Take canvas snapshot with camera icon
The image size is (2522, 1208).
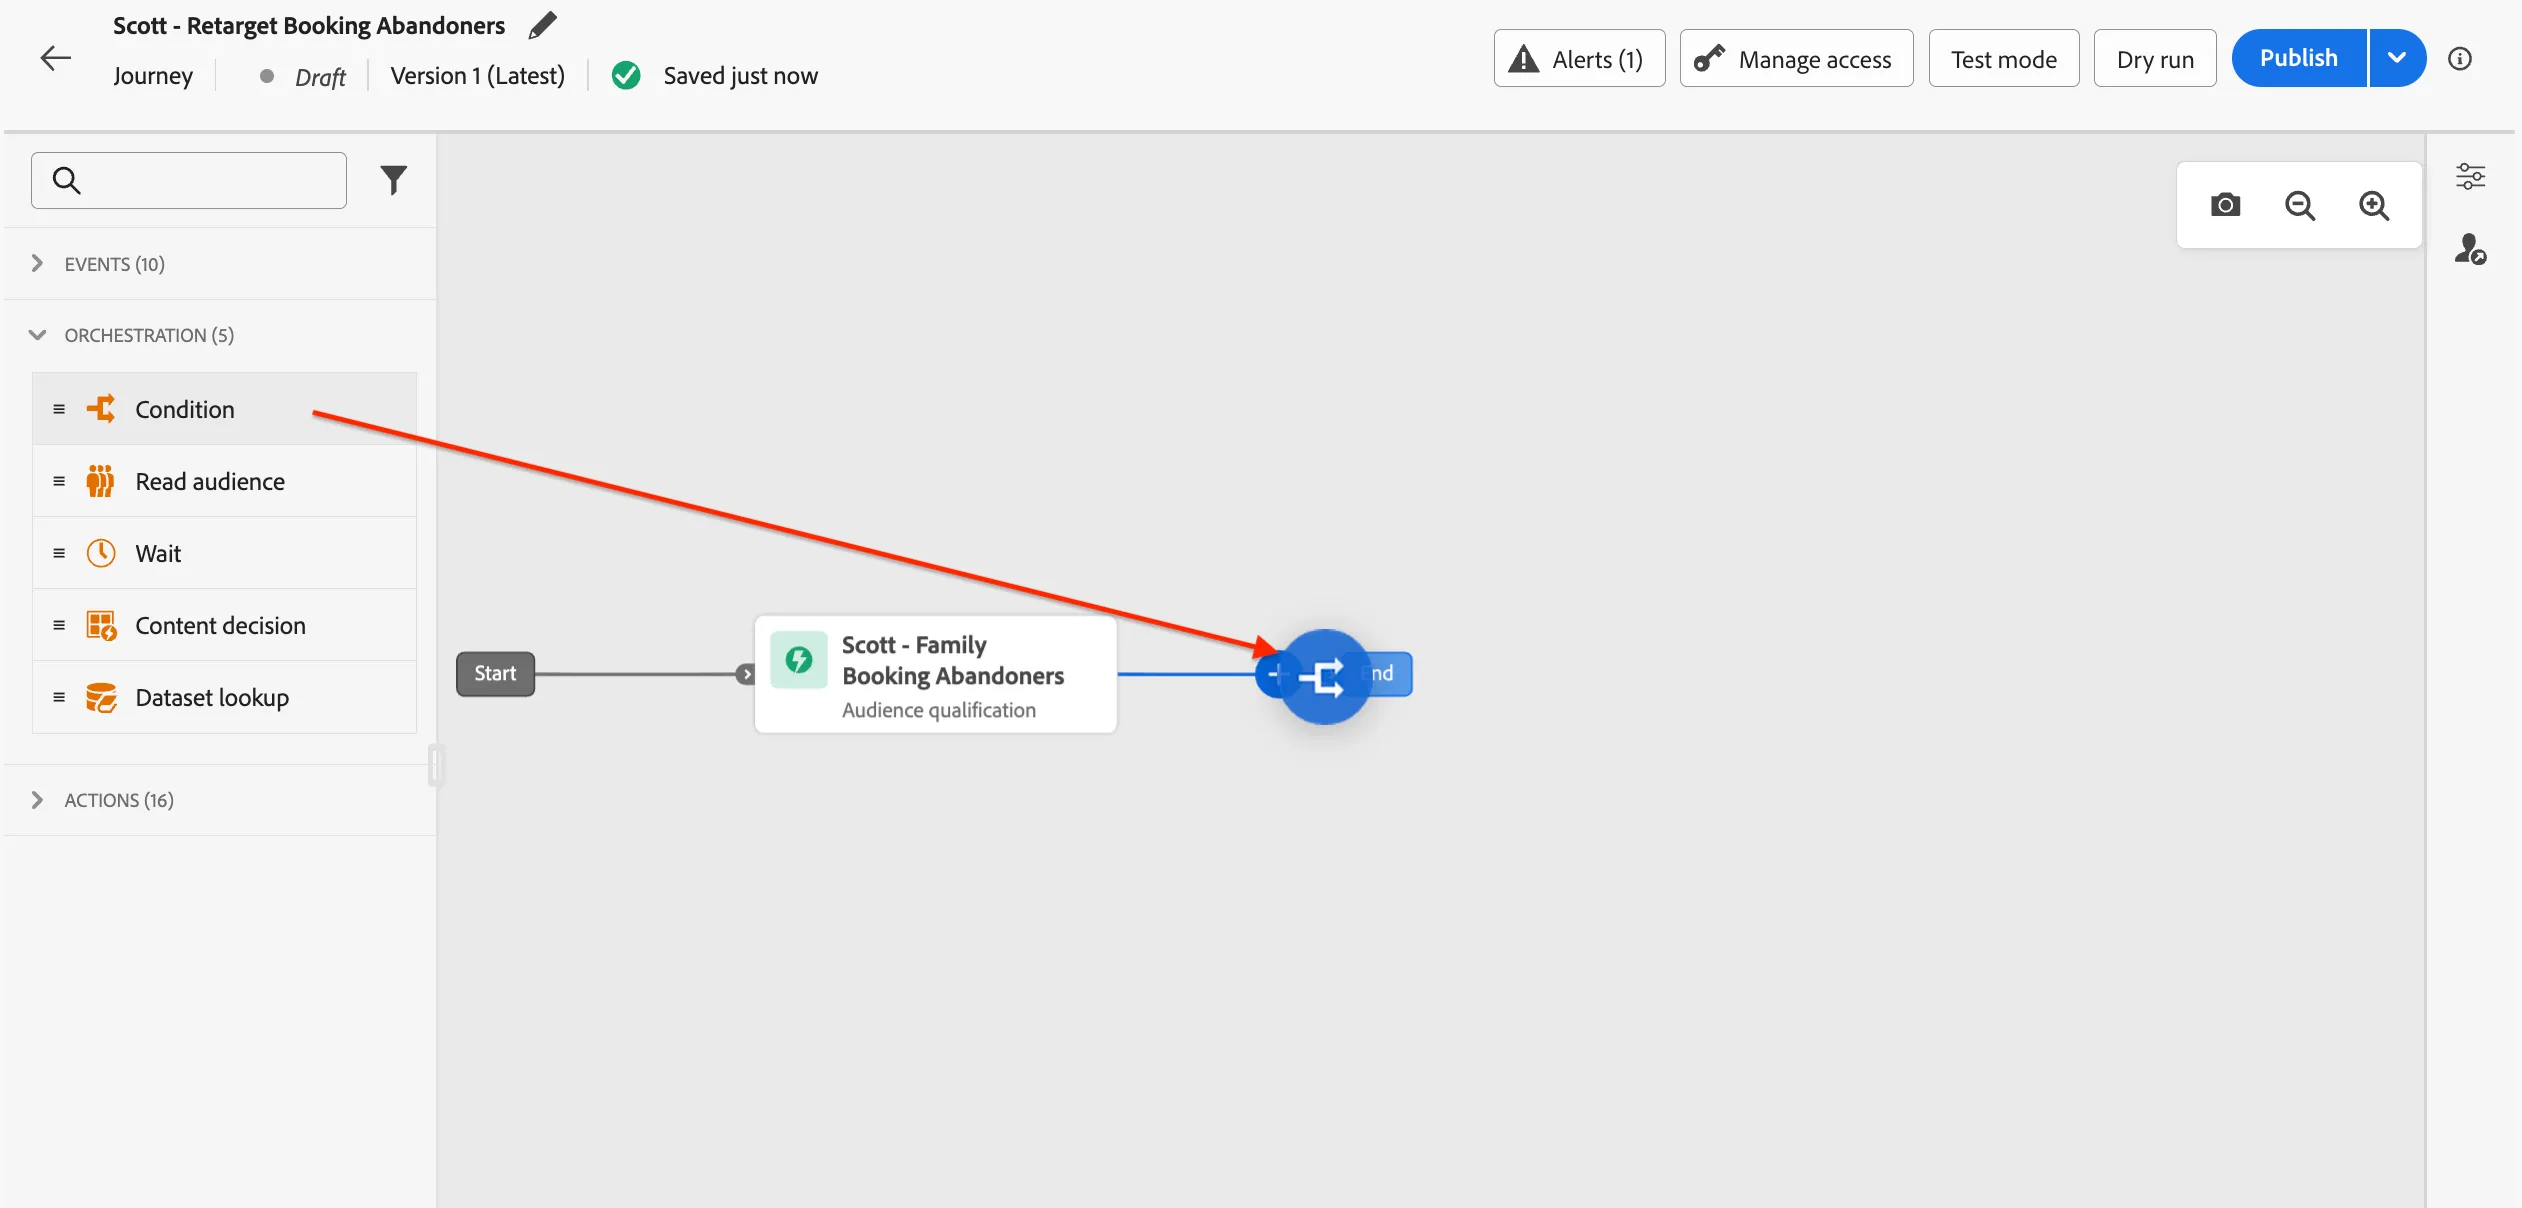(x=2225, y=205)
